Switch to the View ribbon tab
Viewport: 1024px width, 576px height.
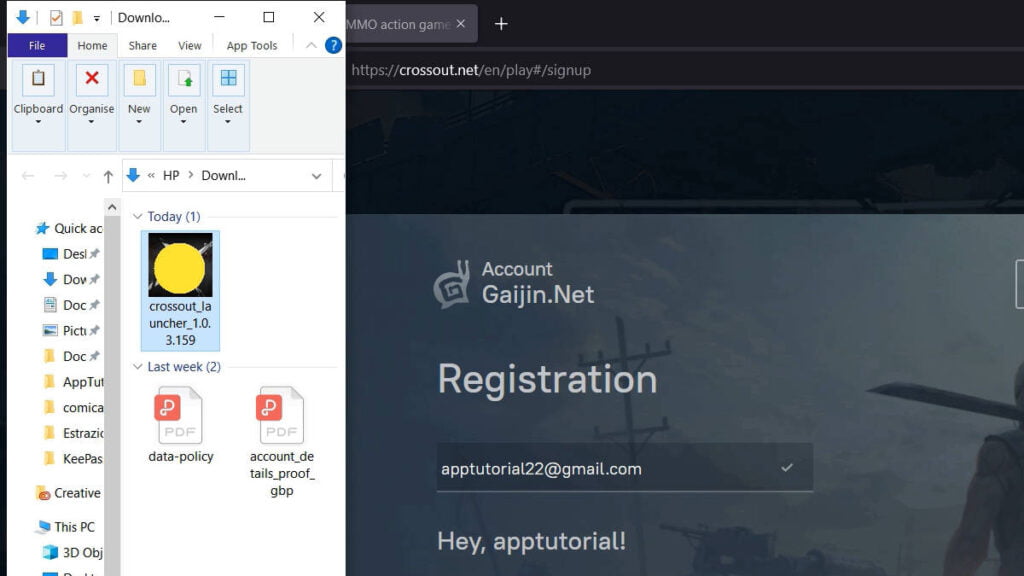click(x=190, y=45)
